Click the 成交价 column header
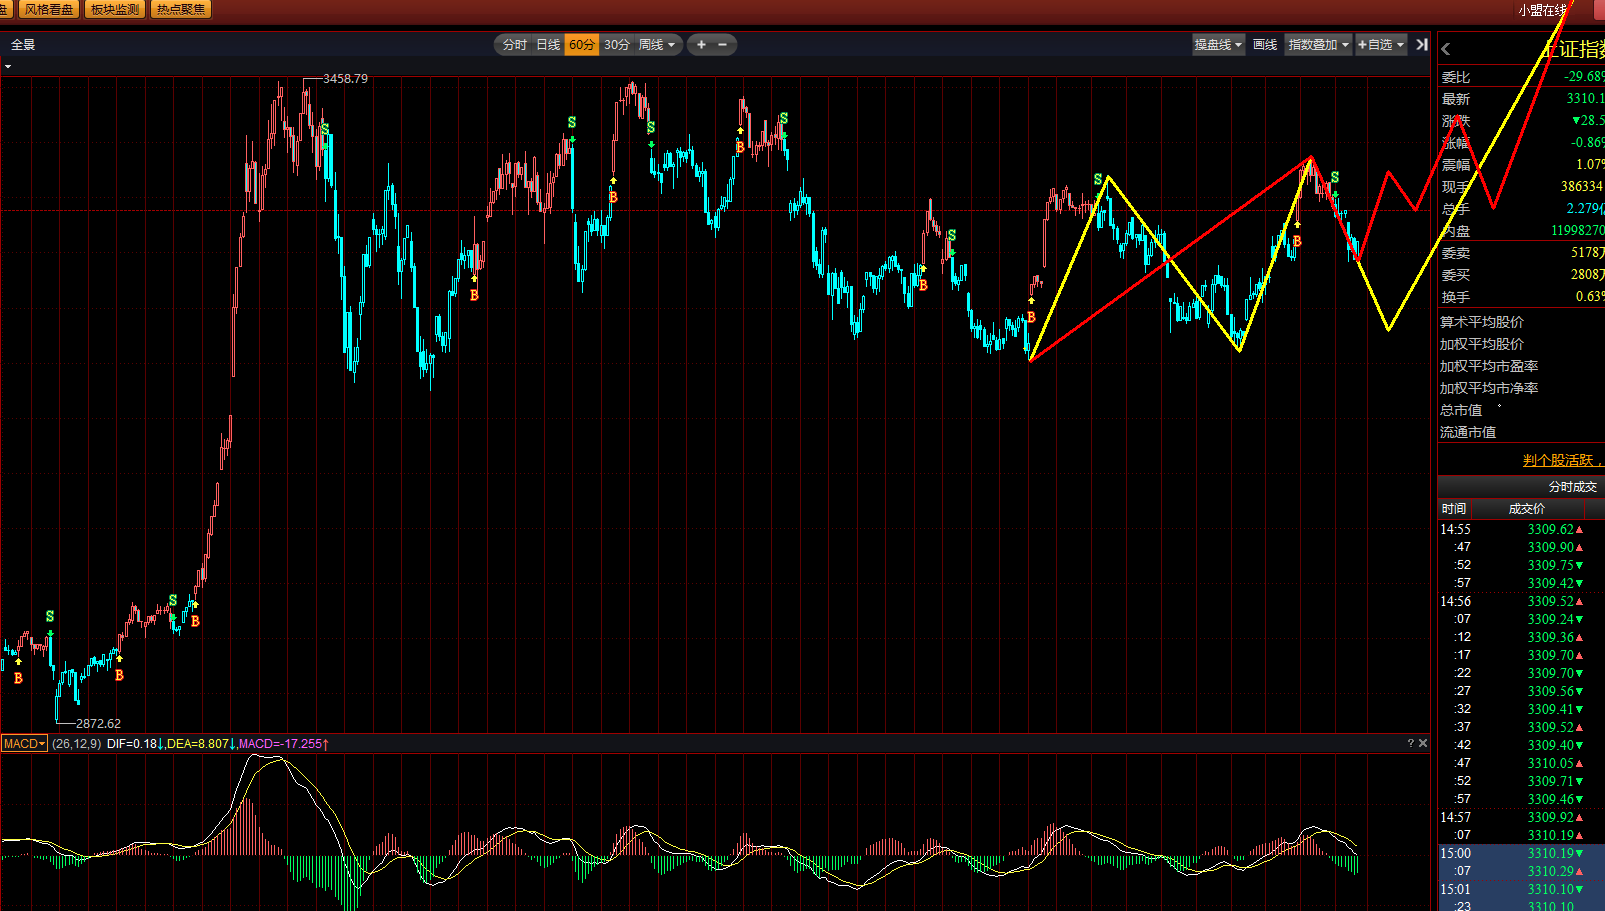The width and height of the screenshot is (1605, 911). point(1526,509)
